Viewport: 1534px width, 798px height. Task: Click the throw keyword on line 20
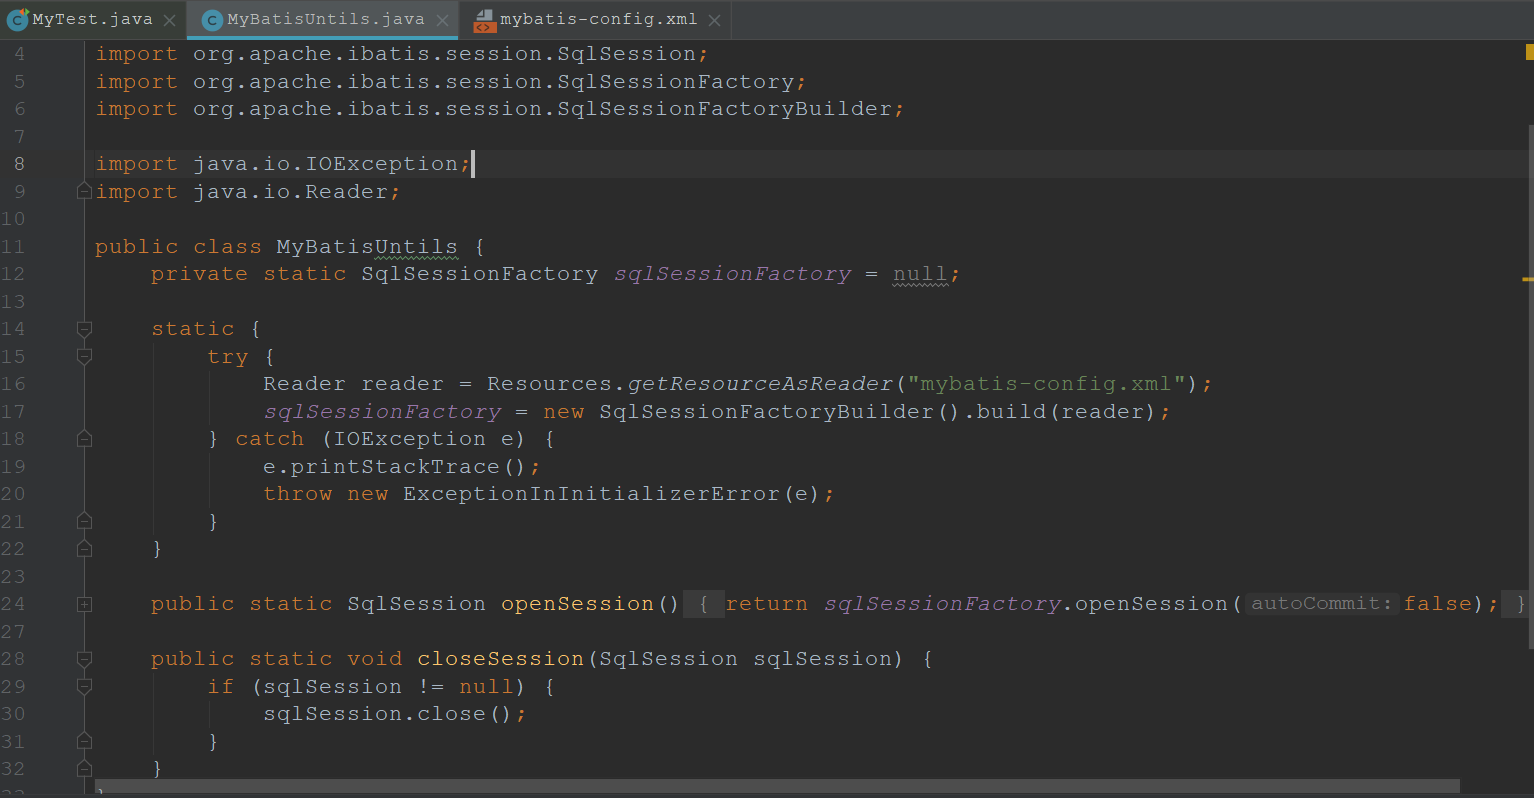(x=297, y=494)
